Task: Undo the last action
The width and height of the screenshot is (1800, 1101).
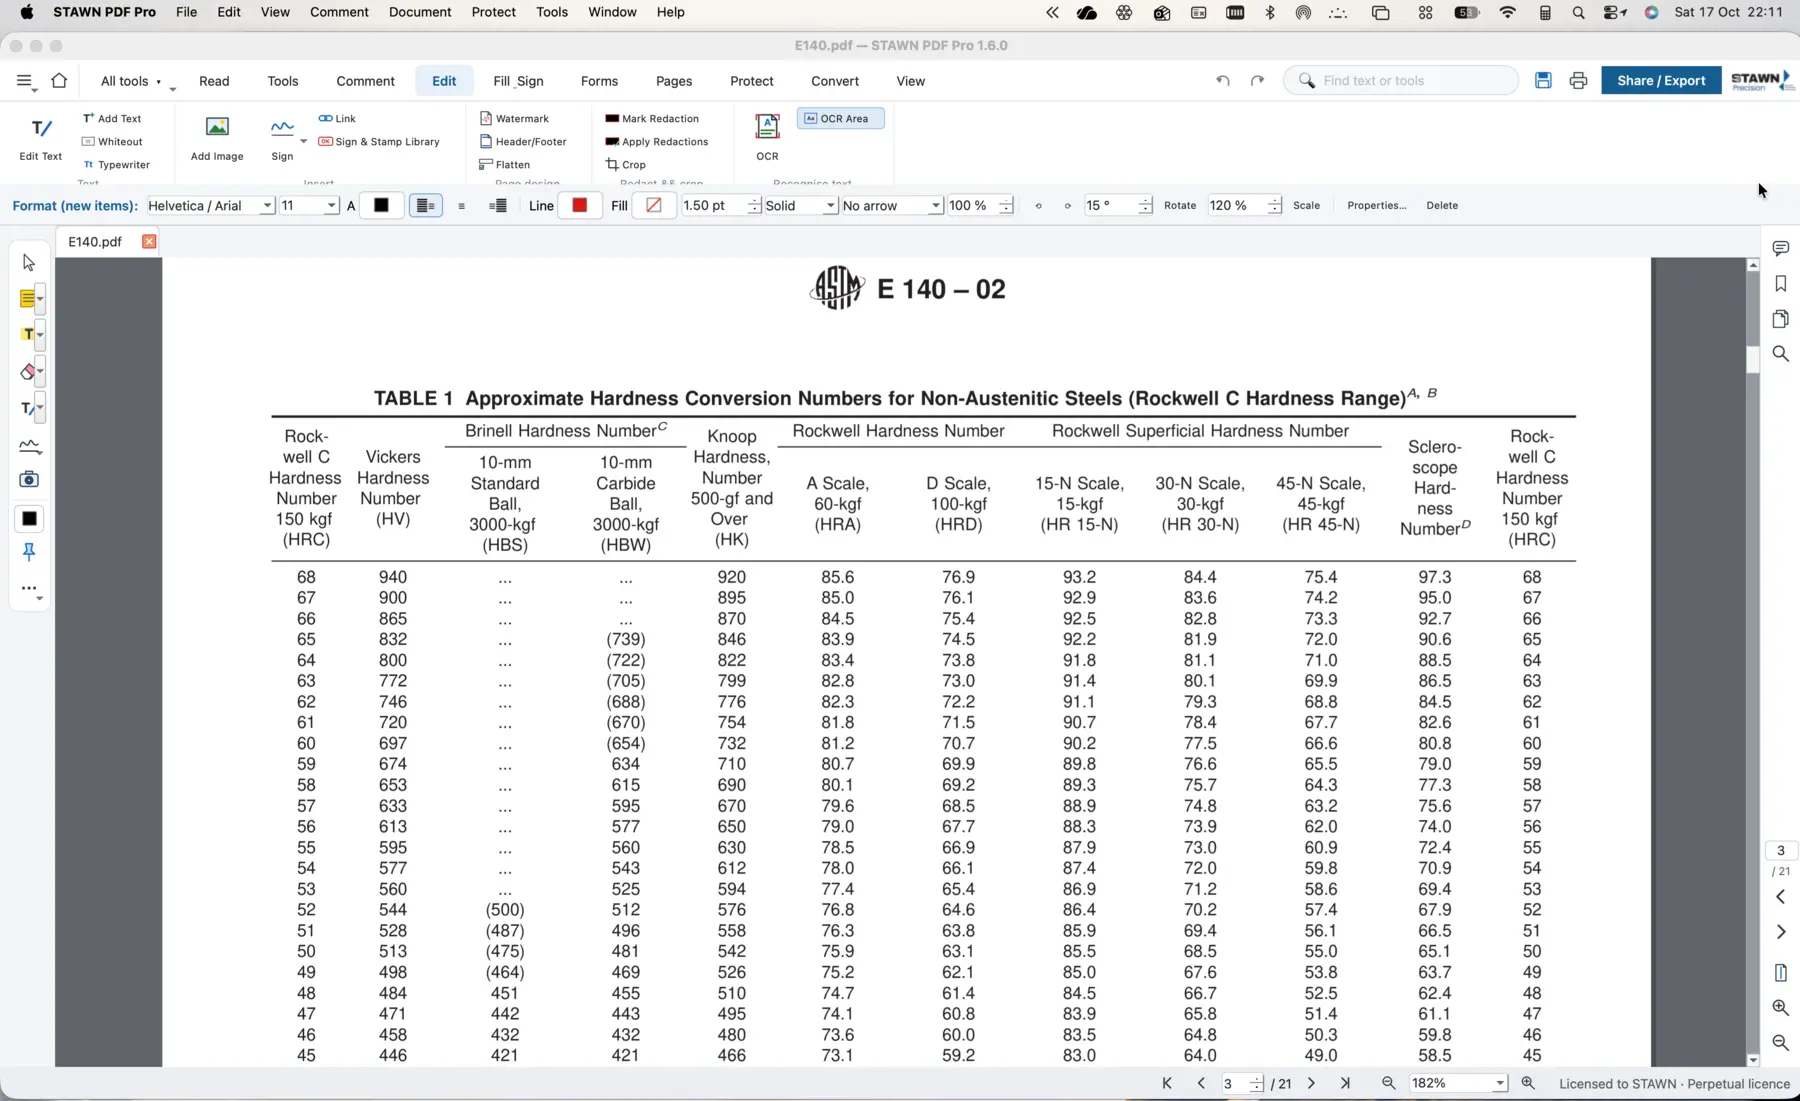Action: point(1223,81)
